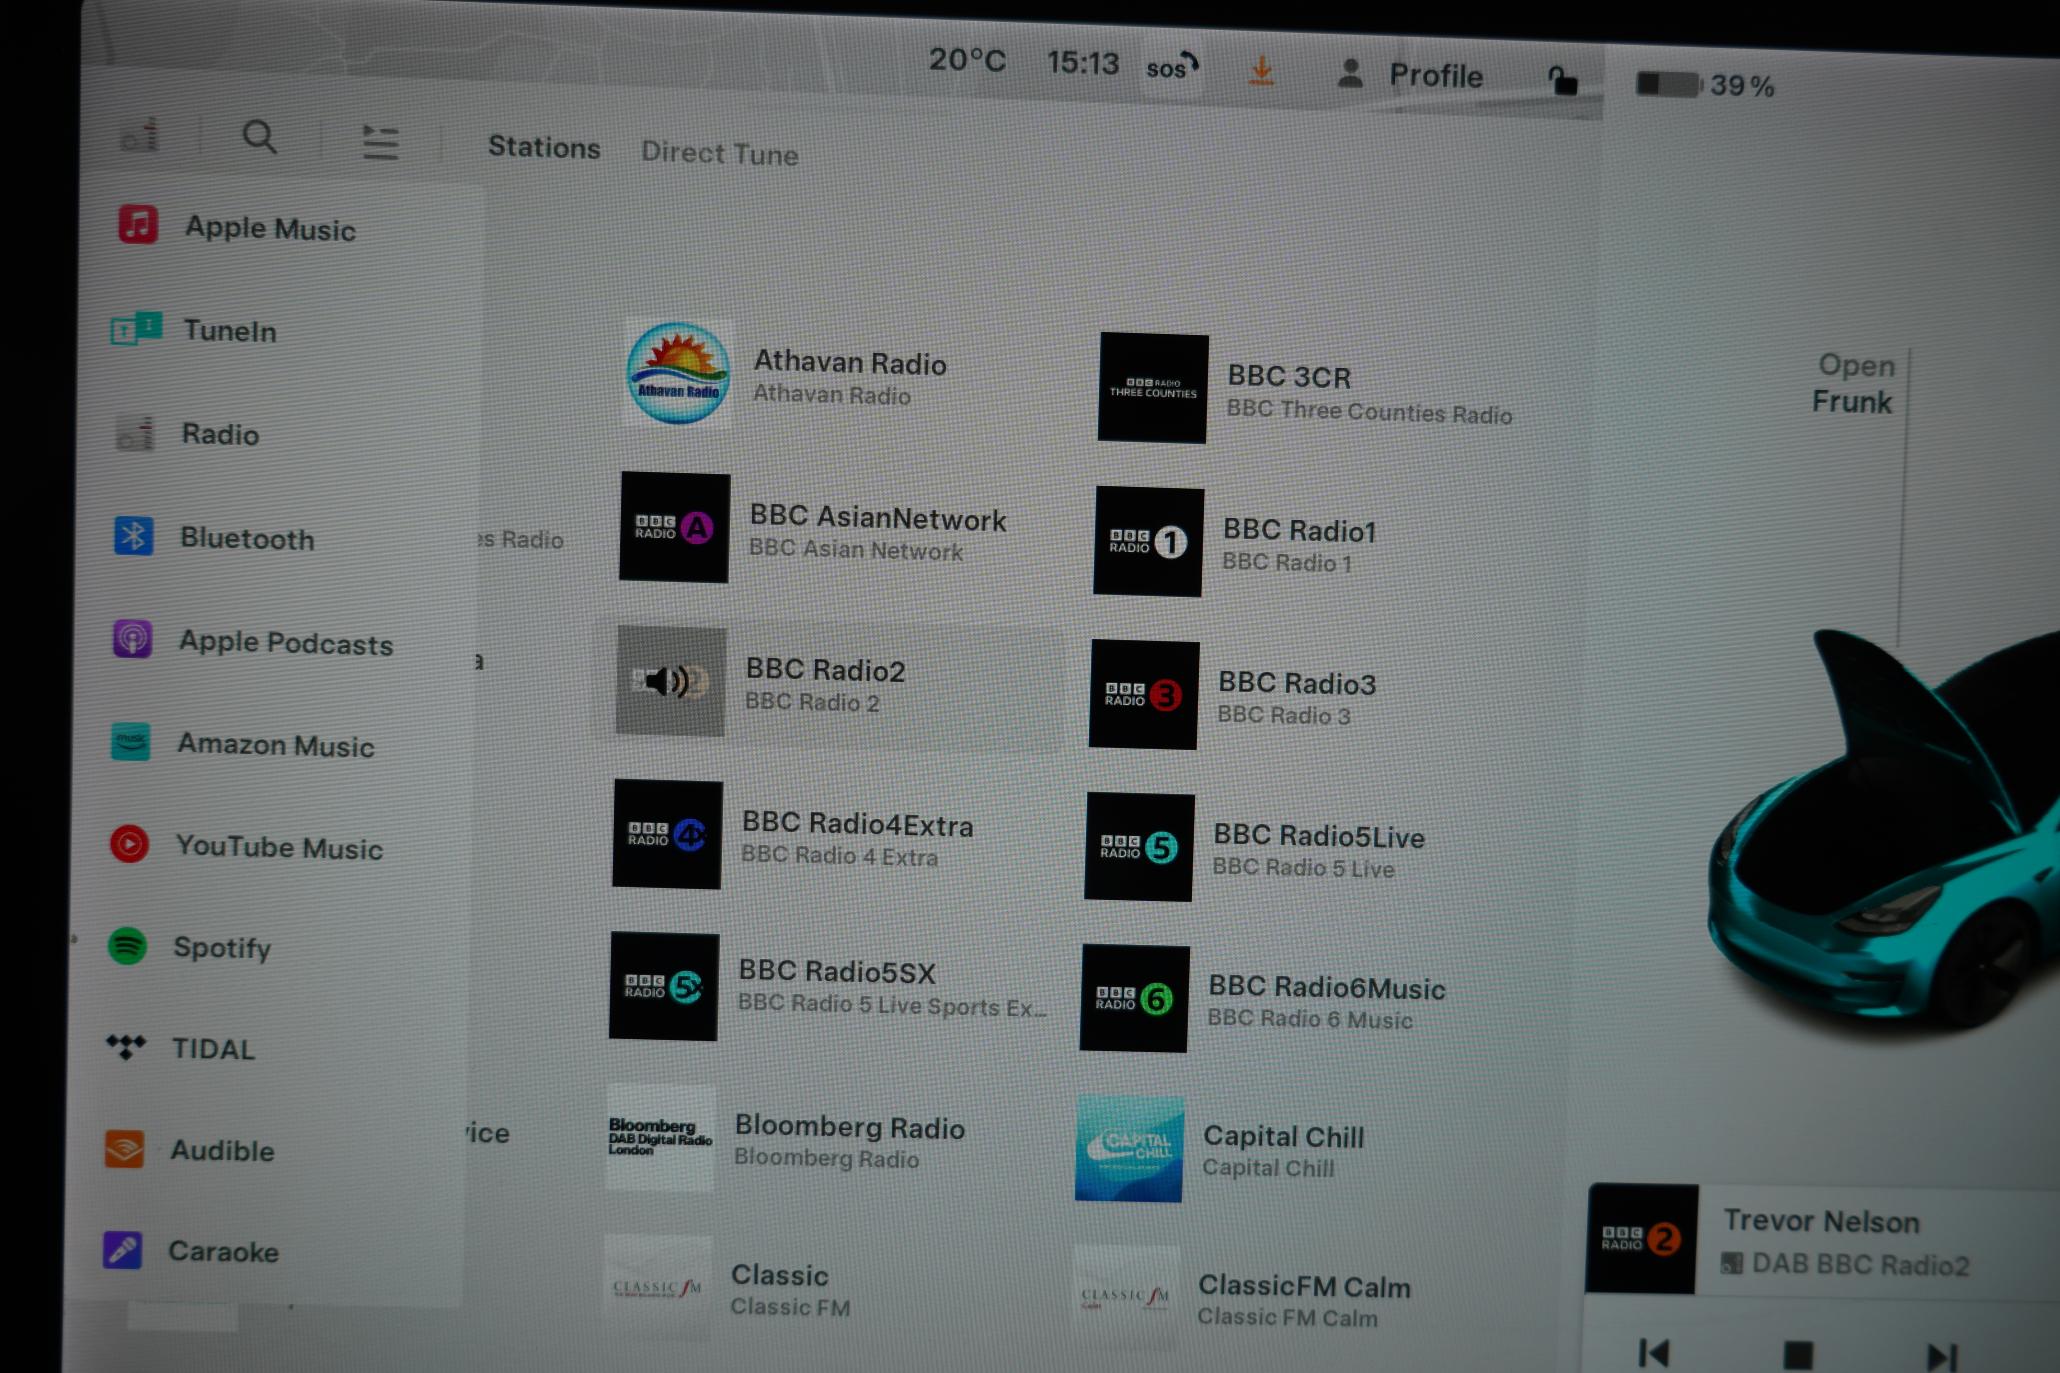Open TuneIn source
2060x1373 pixels.
coord(195,330)
